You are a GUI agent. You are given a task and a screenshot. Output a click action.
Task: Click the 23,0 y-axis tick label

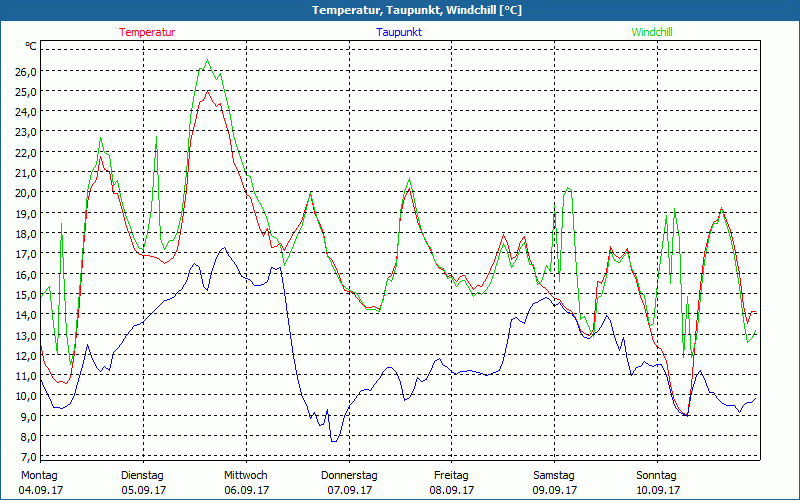tap(24, 132)
